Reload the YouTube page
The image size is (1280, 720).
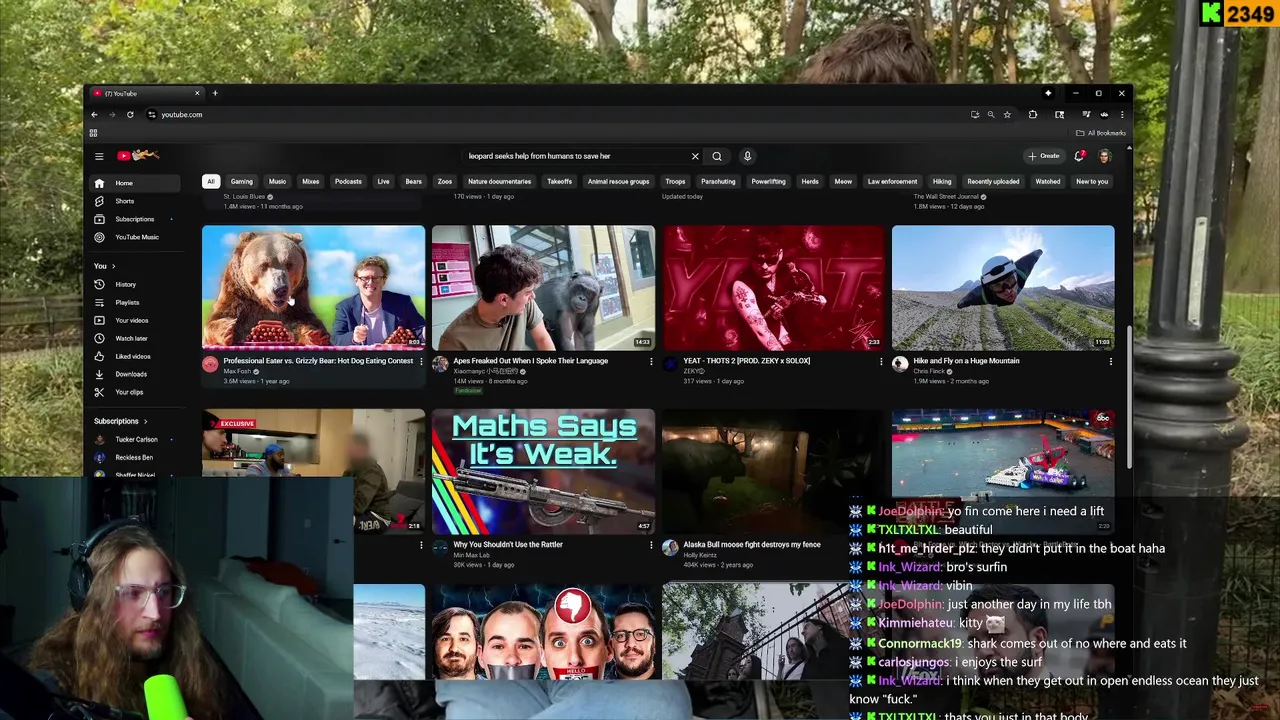[130, 114]
